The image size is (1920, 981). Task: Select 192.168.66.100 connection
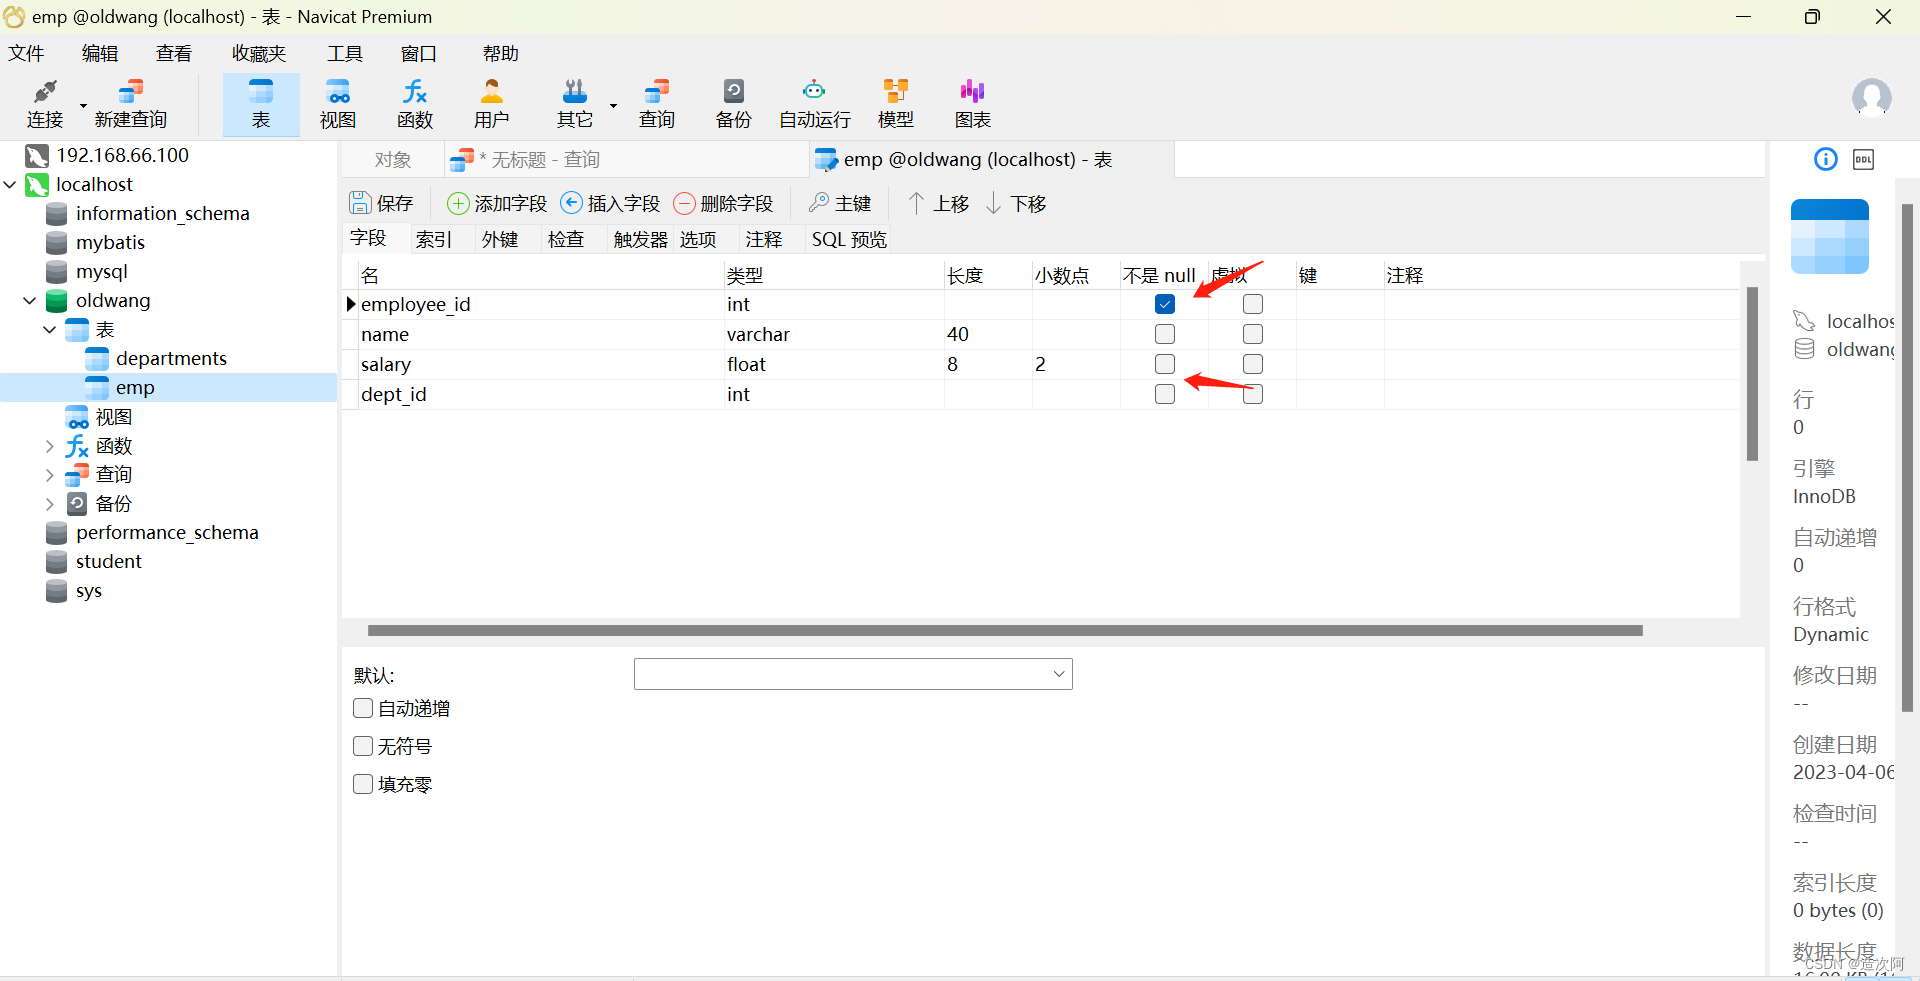[x=122, y=155]
